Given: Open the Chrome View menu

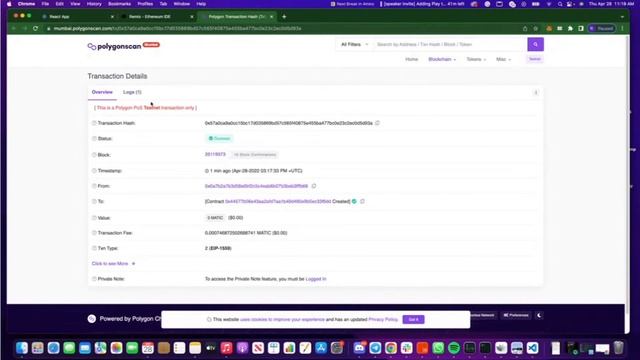Looking at the screenshot, I should click(75, 4).
